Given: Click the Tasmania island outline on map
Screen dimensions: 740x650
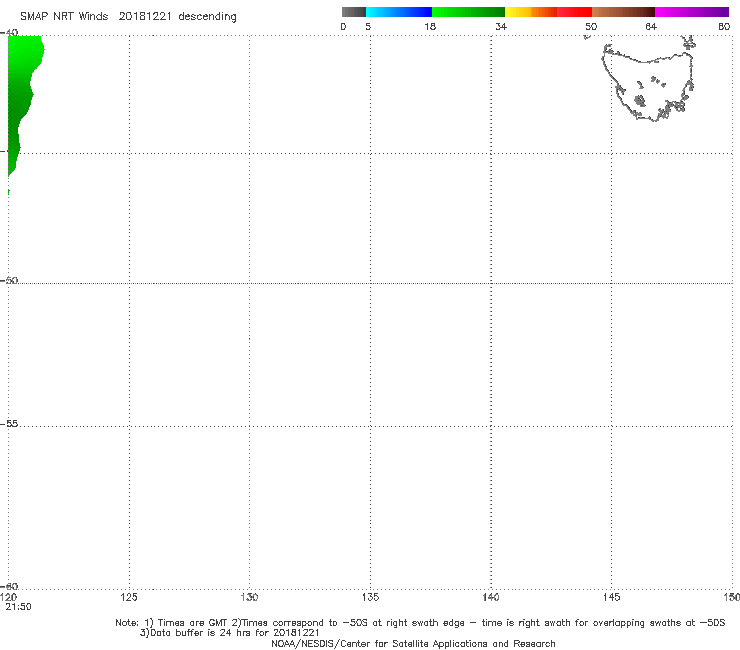Looking at the screenshot, I should 648,85.
